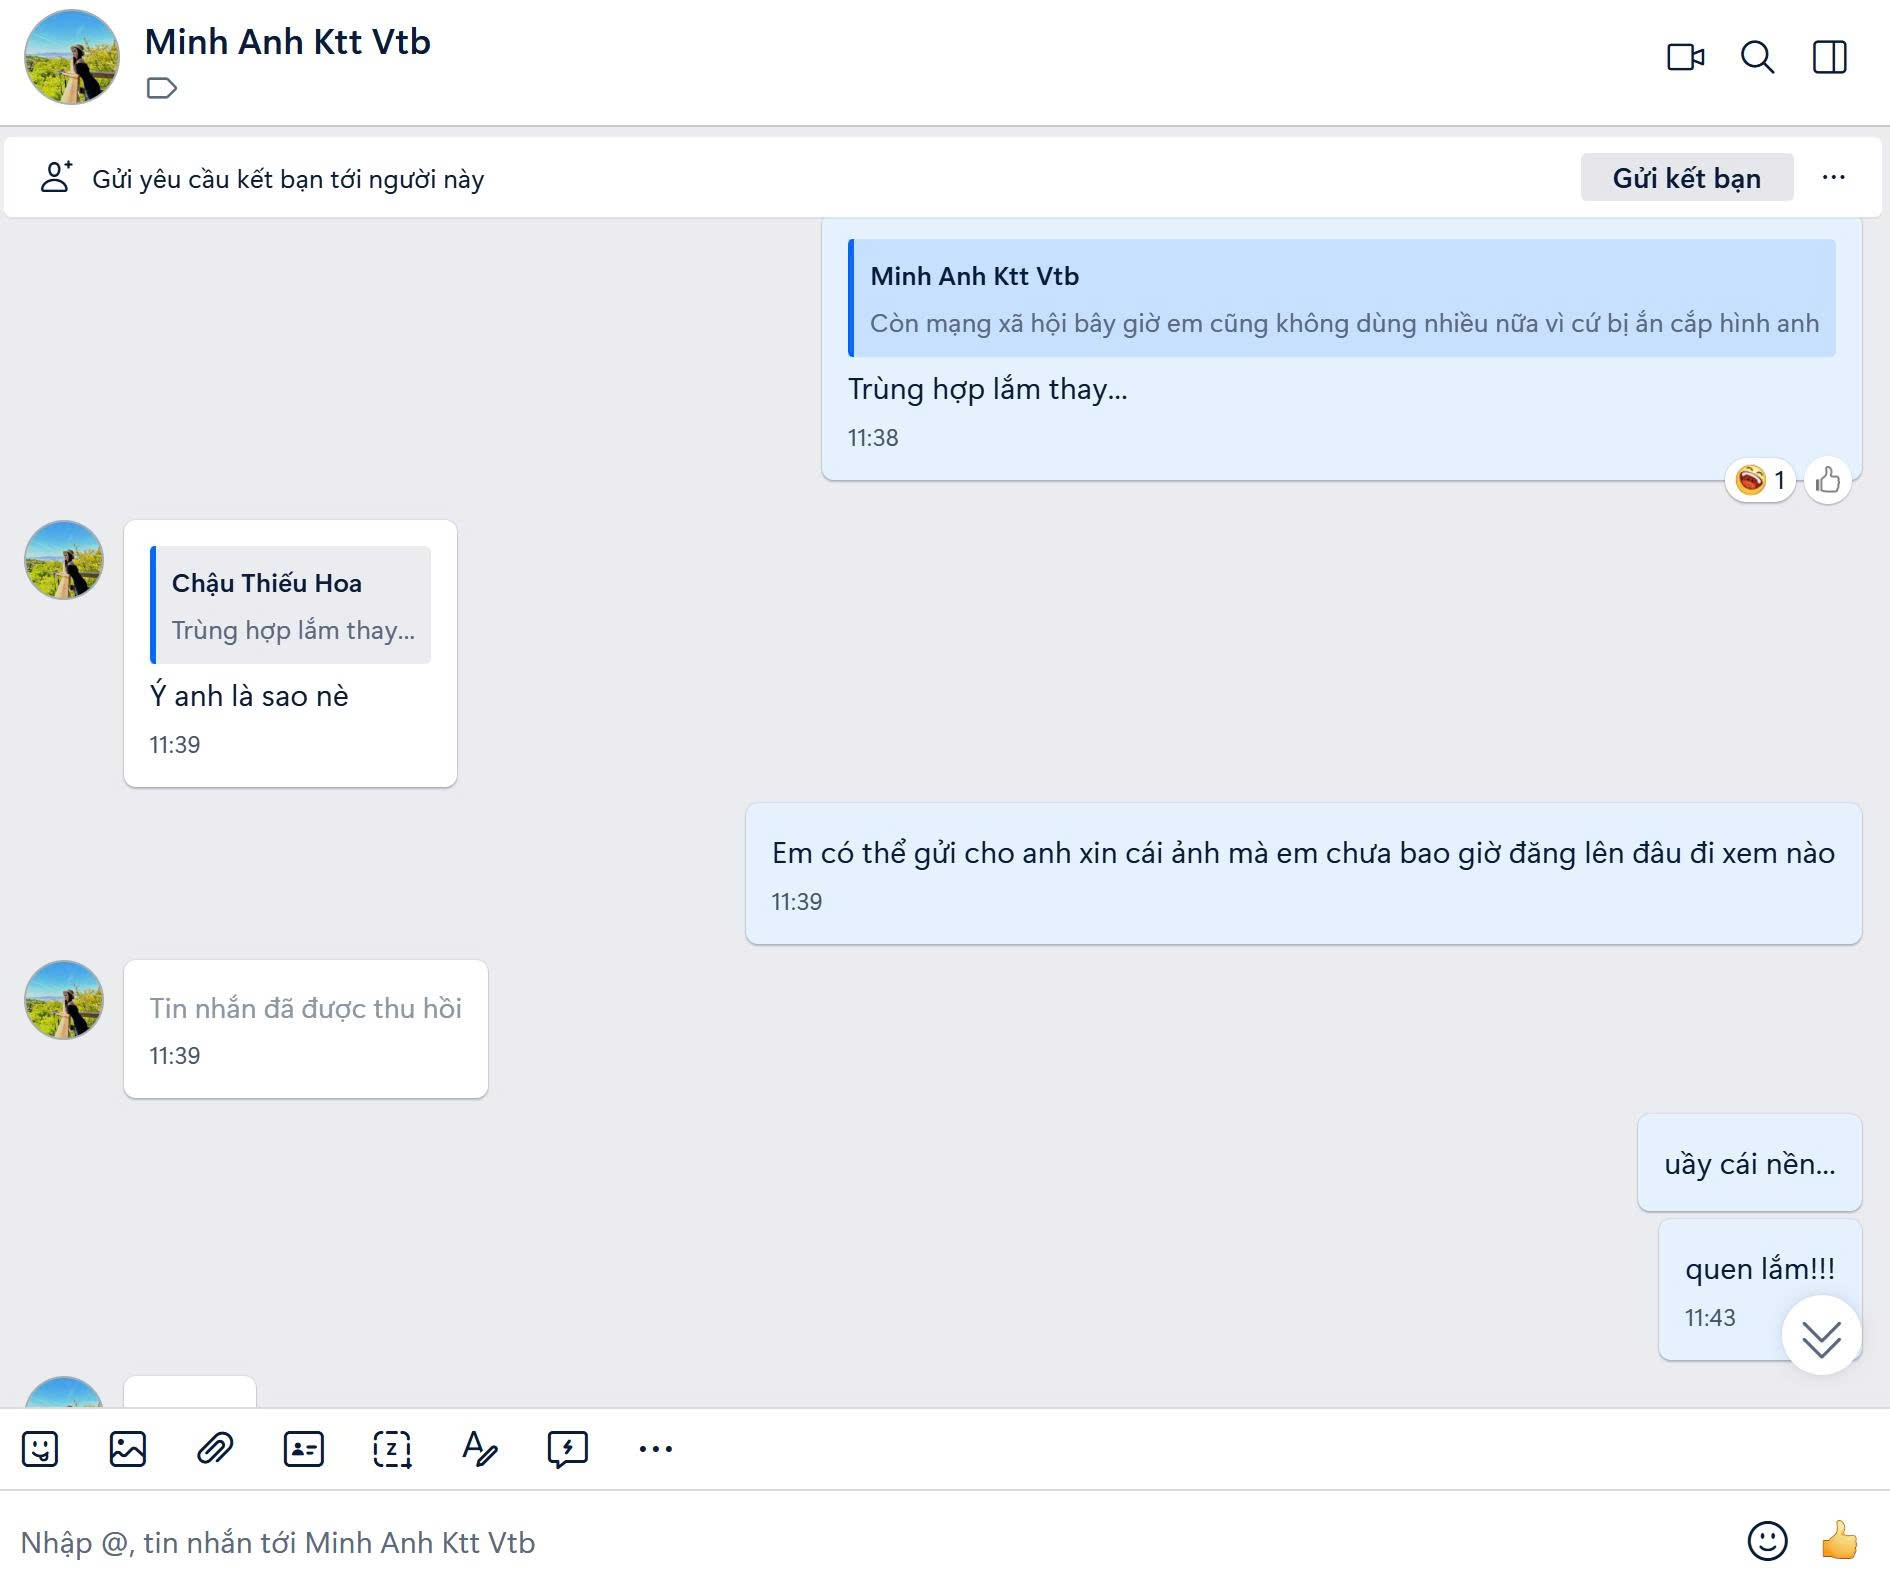Jump to latest messages with down arrow
This screenshot has height=1575, width=1890.
pyautogui.click(x=1821, y=1337)
